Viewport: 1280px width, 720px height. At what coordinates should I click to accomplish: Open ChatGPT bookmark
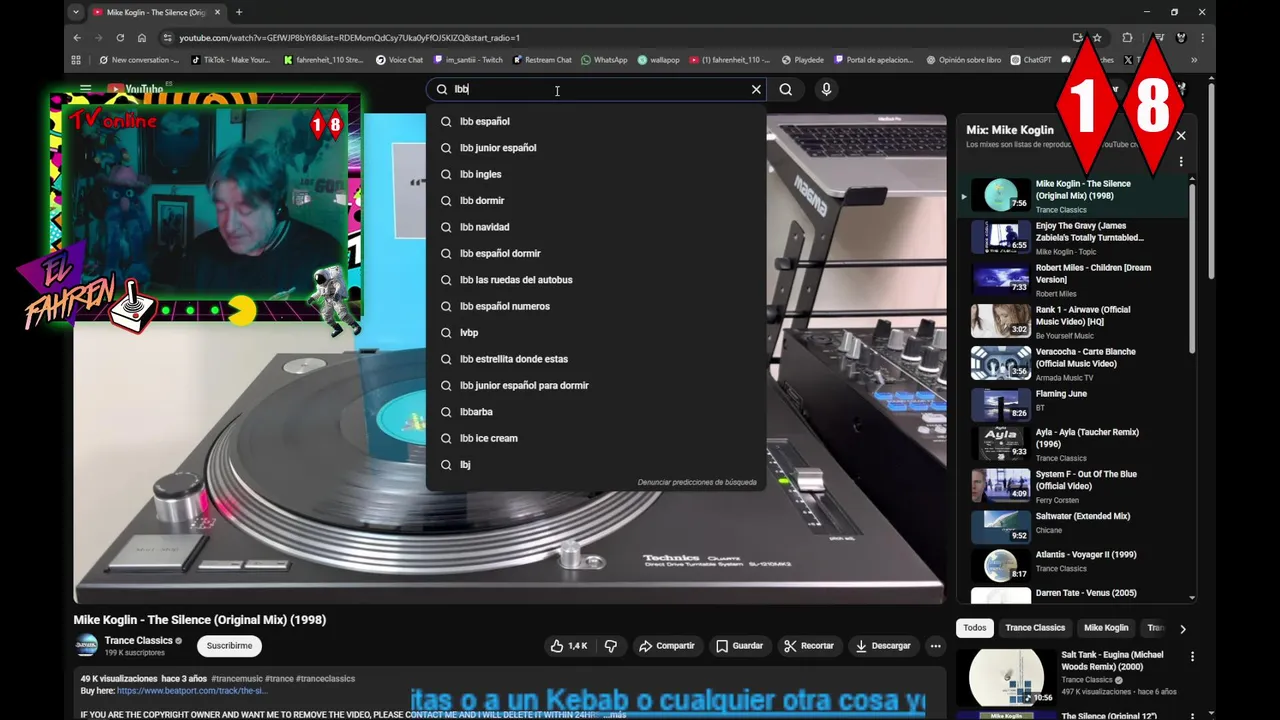1031,60
